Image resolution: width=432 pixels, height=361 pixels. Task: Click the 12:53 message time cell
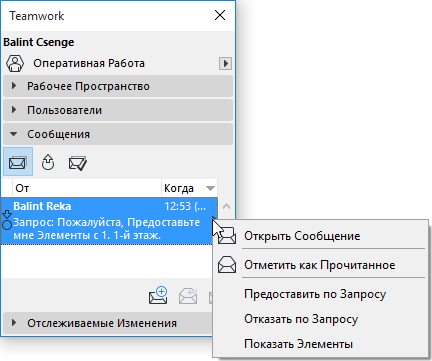pyautogui.click(x=185, y=206)
